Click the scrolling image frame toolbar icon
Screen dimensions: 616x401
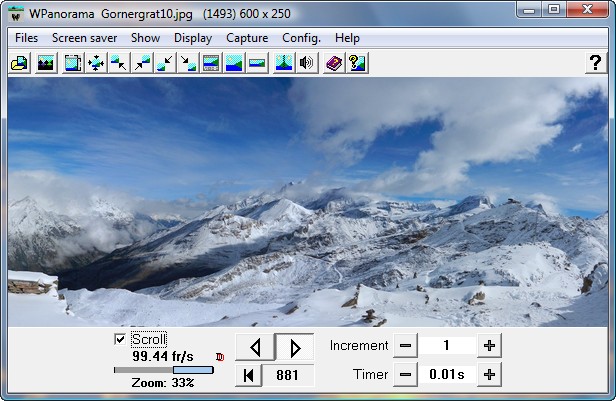73,63
